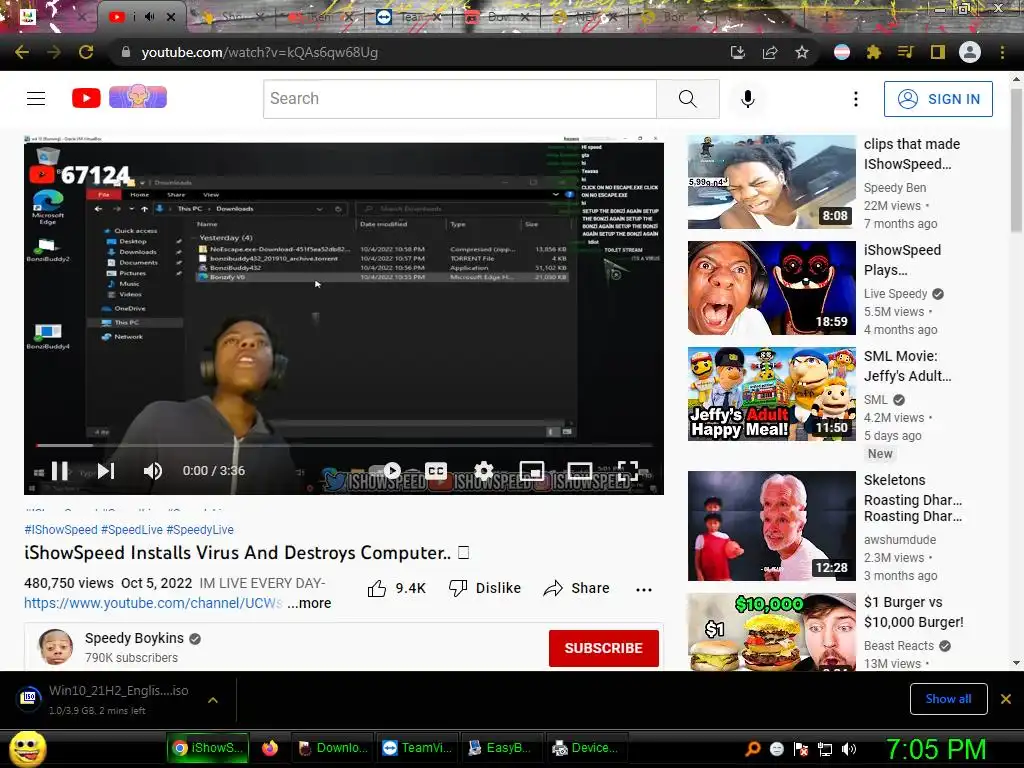Open the channel URL in description

pyautogui.click(x=153, y=603)
